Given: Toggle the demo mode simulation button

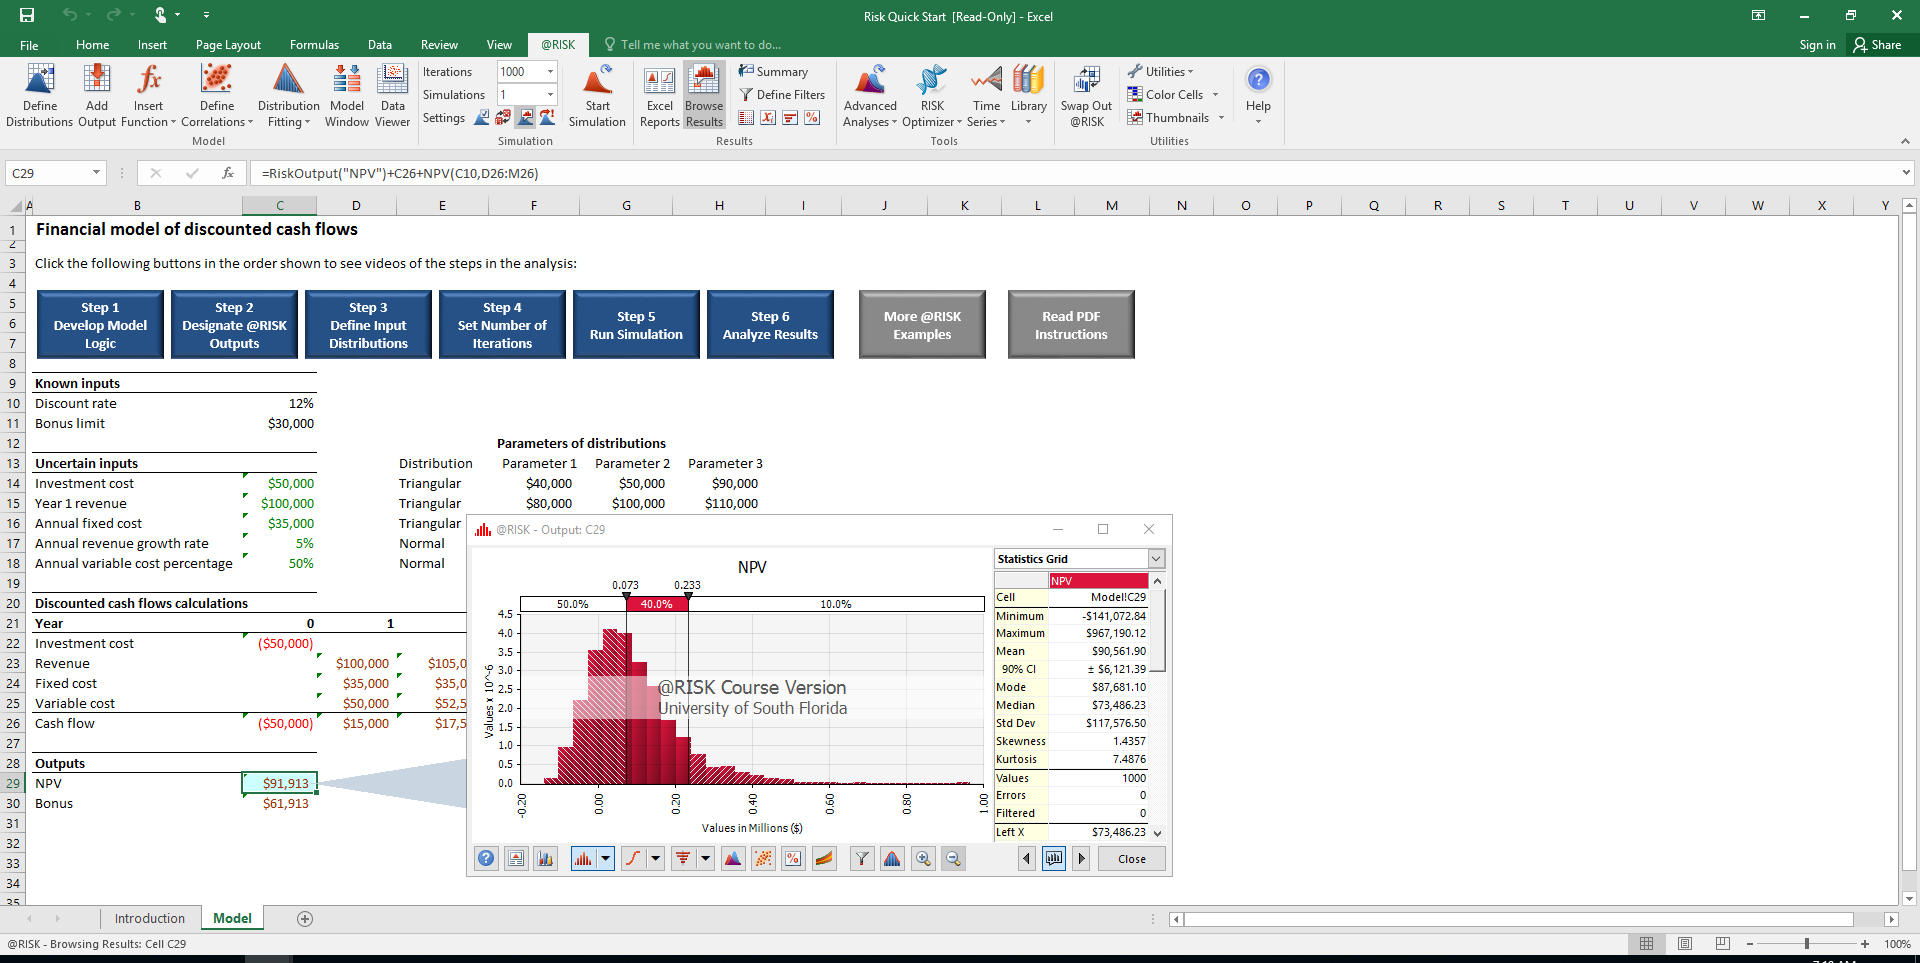Looking at the screenshot, I should click(x=547, y=118).
